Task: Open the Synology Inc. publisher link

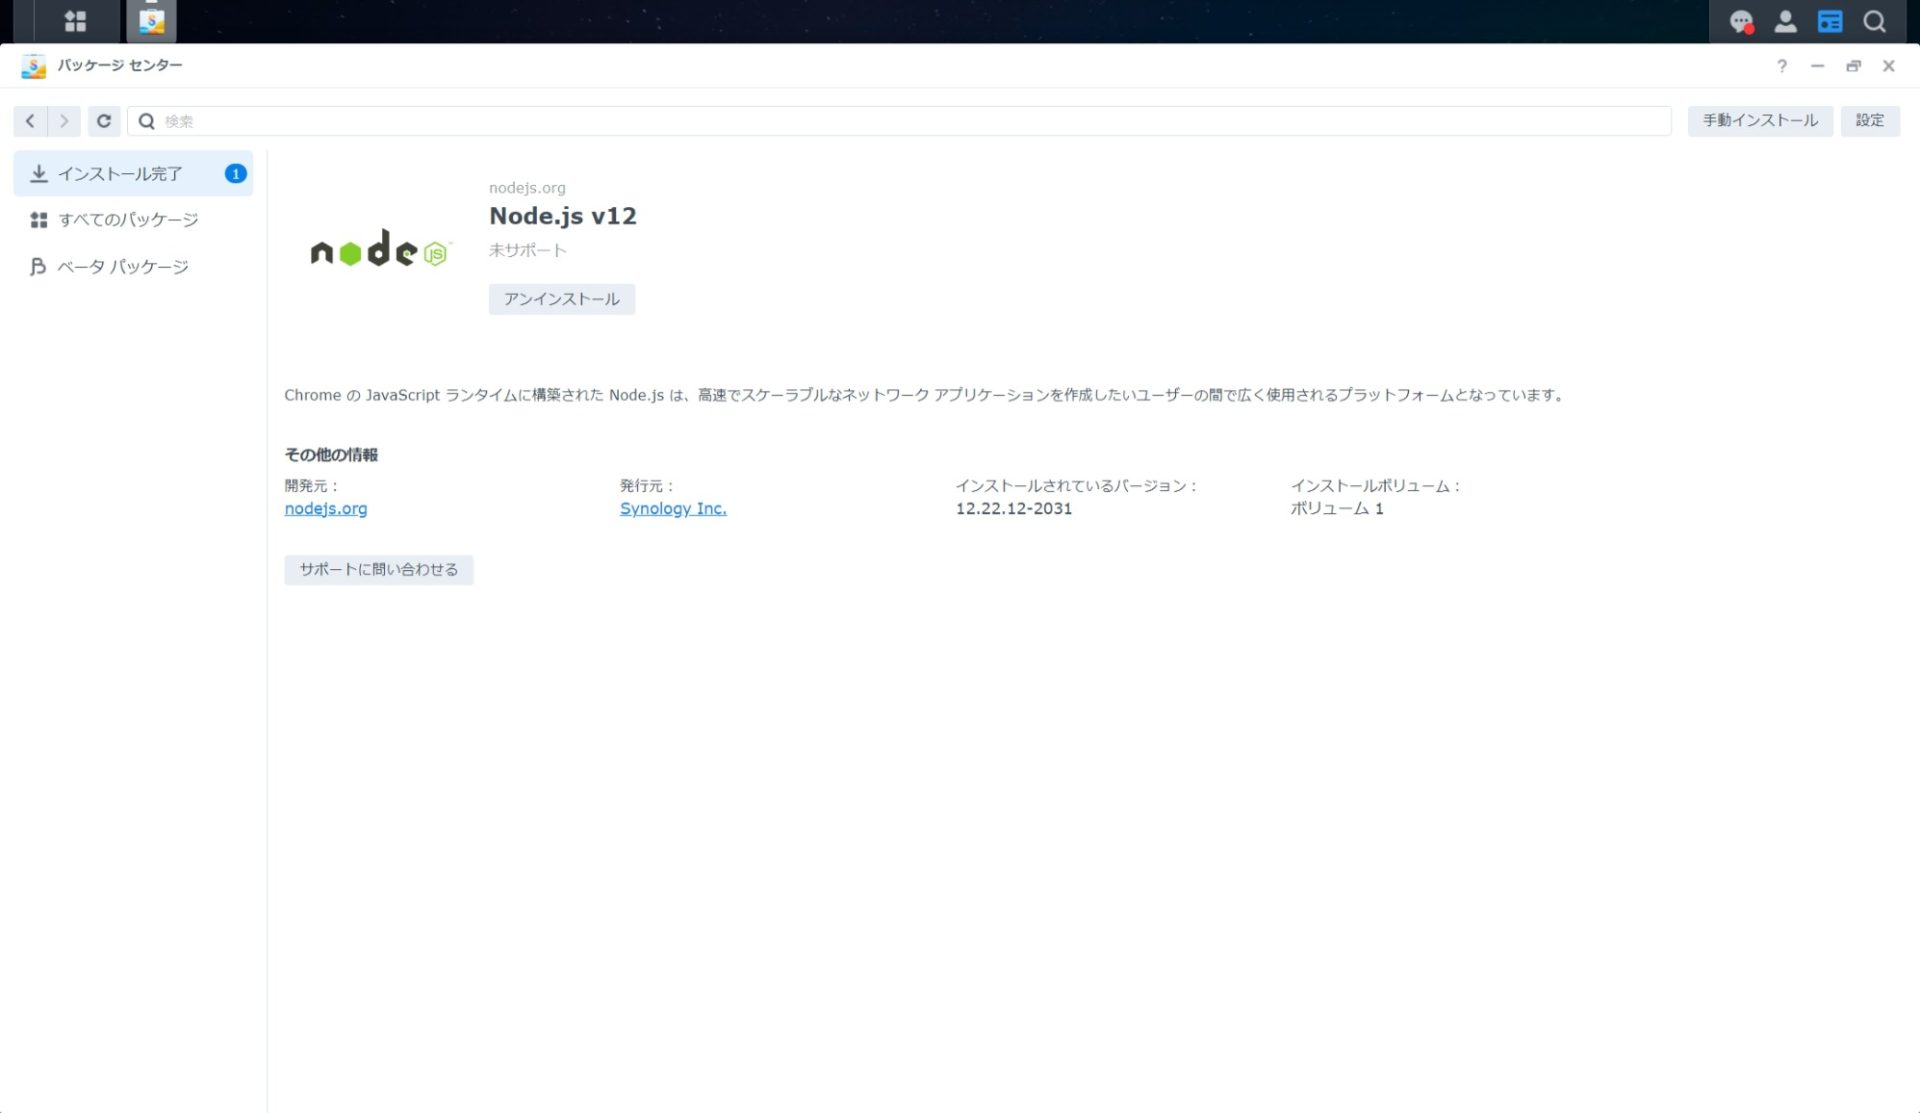Action: (672, 508)
